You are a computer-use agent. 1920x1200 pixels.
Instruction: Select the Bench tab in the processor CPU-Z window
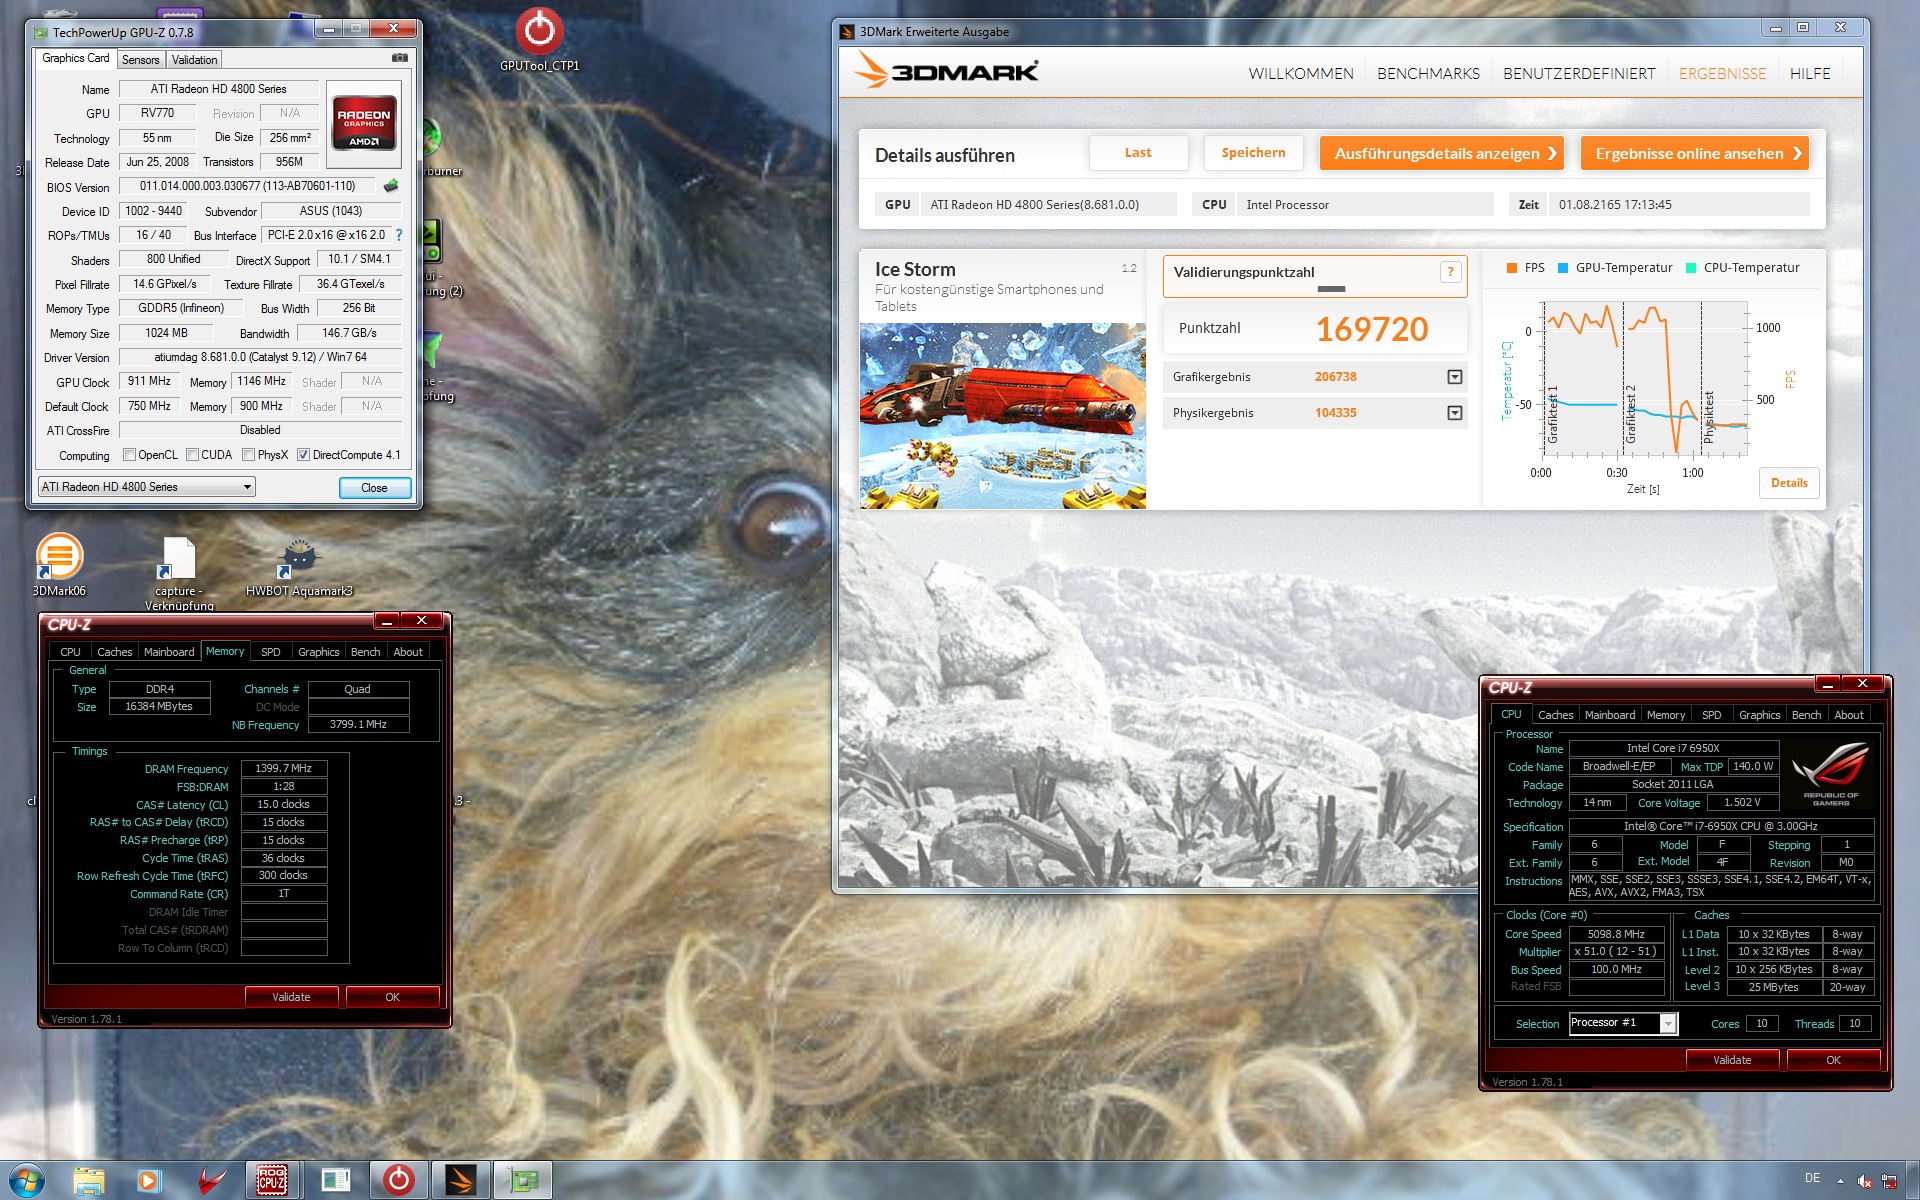(x=1806, y=715)
